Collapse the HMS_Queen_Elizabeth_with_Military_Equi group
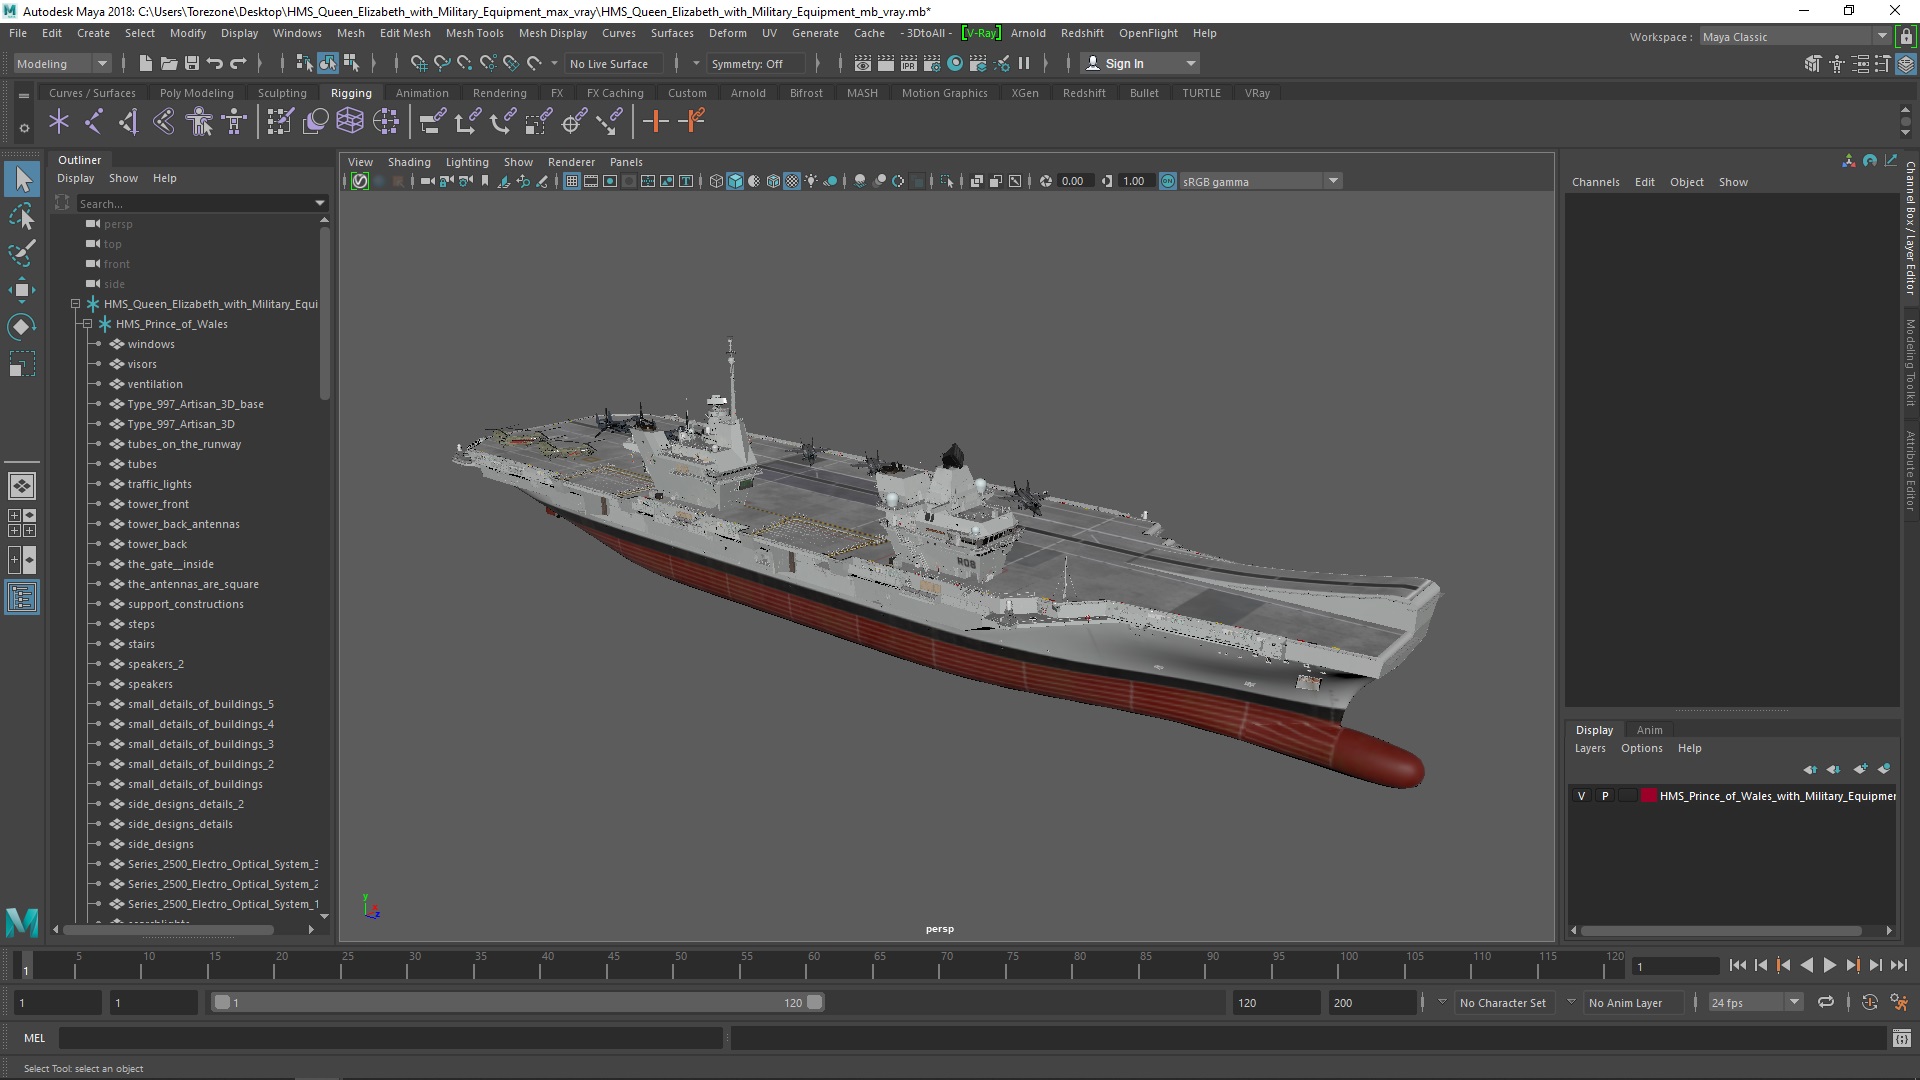 [x=75, y=304]
